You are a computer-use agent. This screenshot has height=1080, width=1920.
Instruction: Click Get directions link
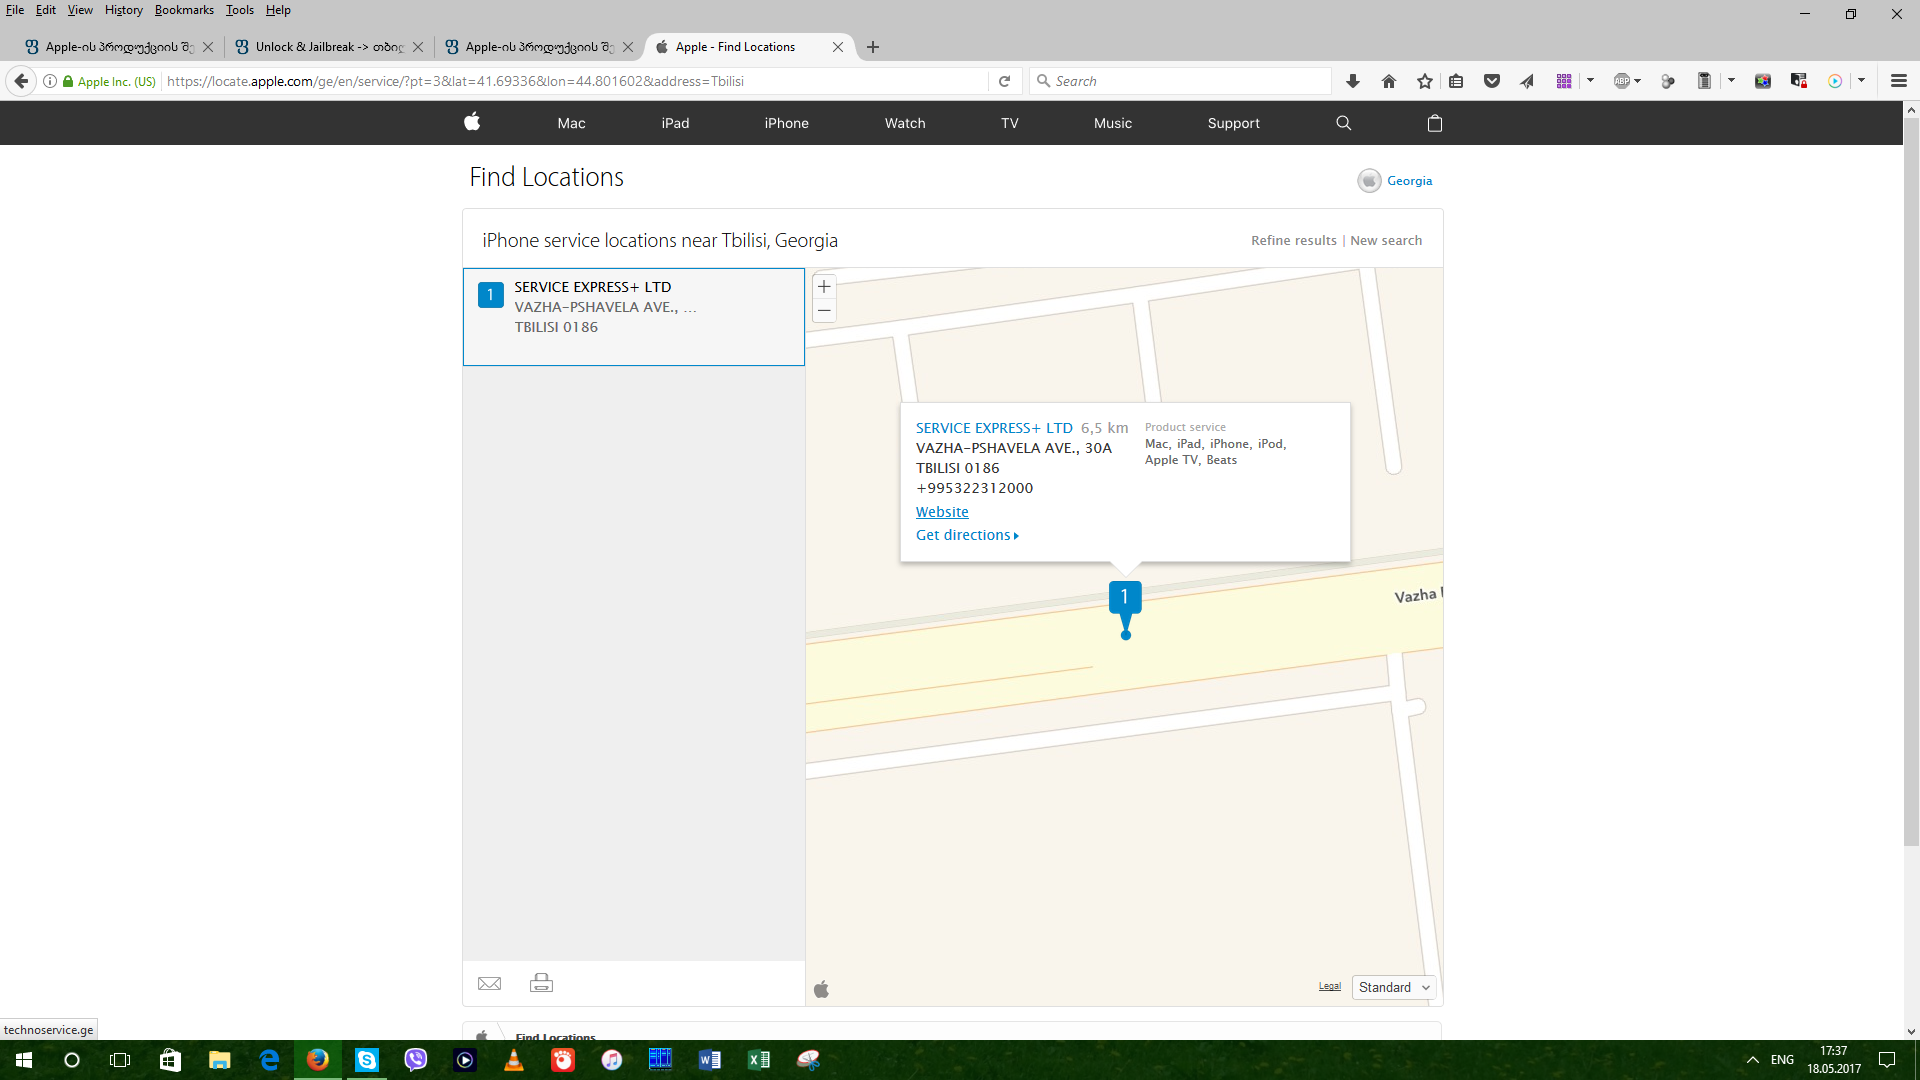point(967,535)
